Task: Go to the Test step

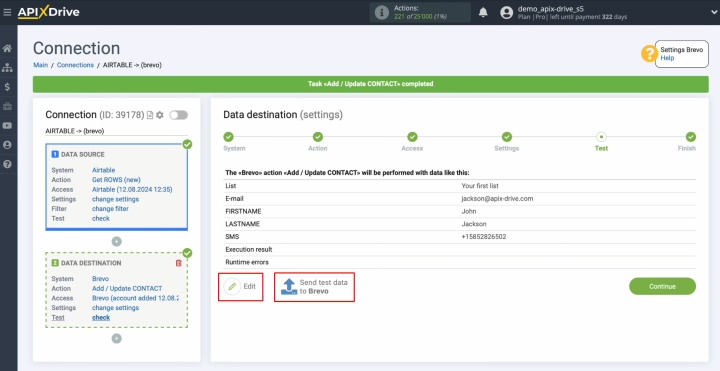Action: [x=601, y=137]
